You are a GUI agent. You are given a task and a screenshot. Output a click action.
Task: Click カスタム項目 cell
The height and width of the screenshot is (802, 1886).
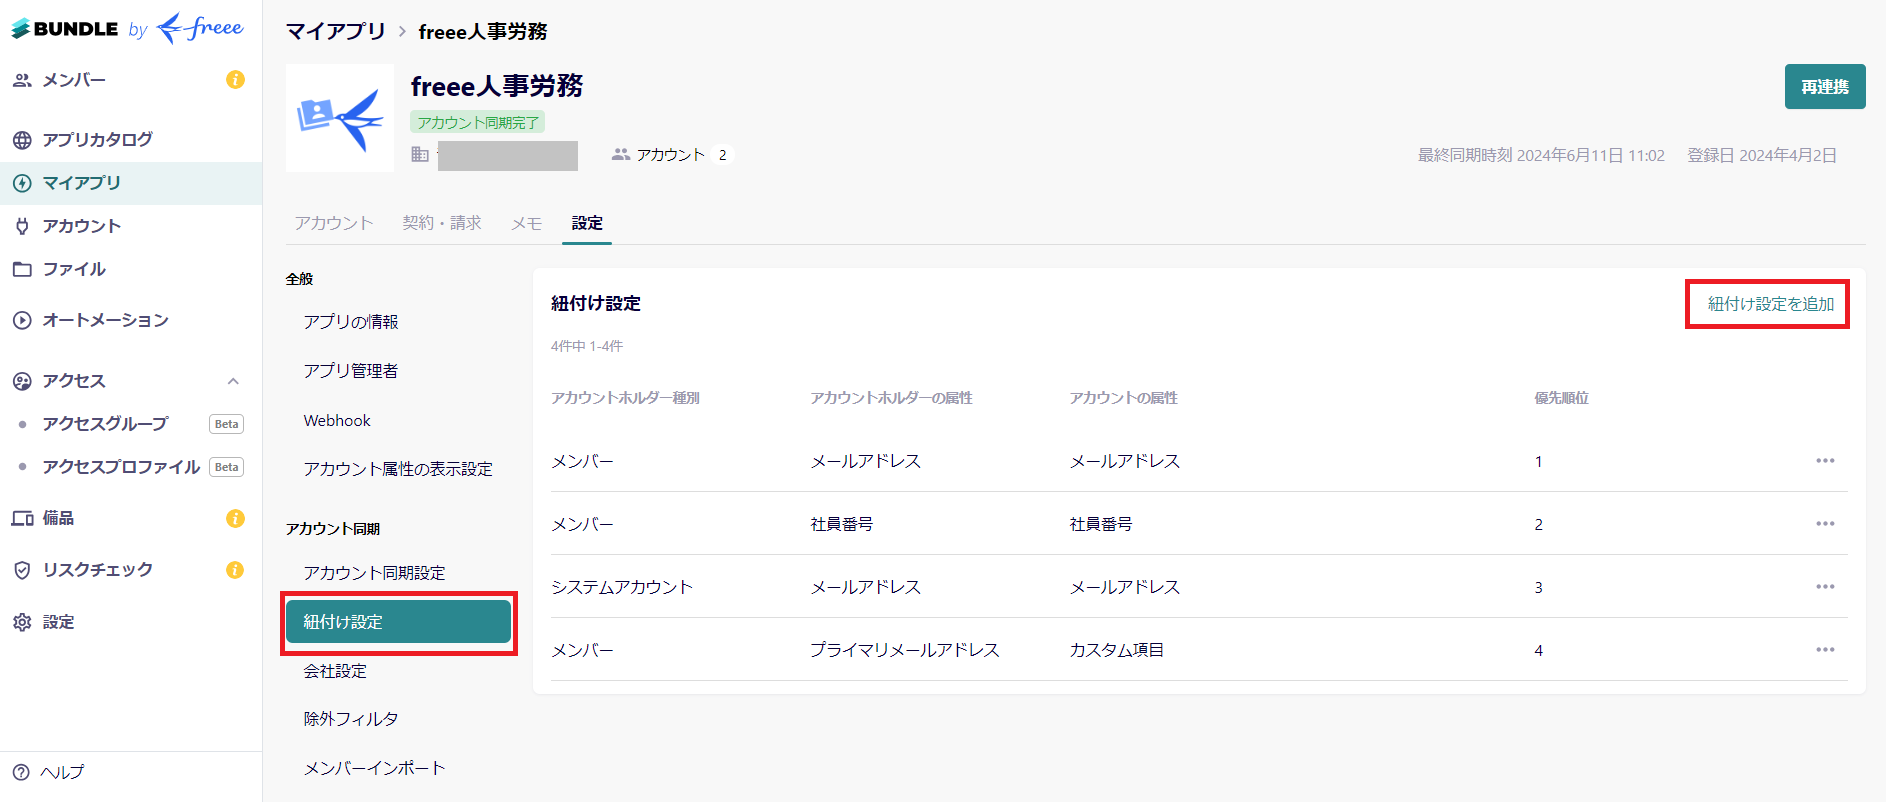pos(1117,650)
